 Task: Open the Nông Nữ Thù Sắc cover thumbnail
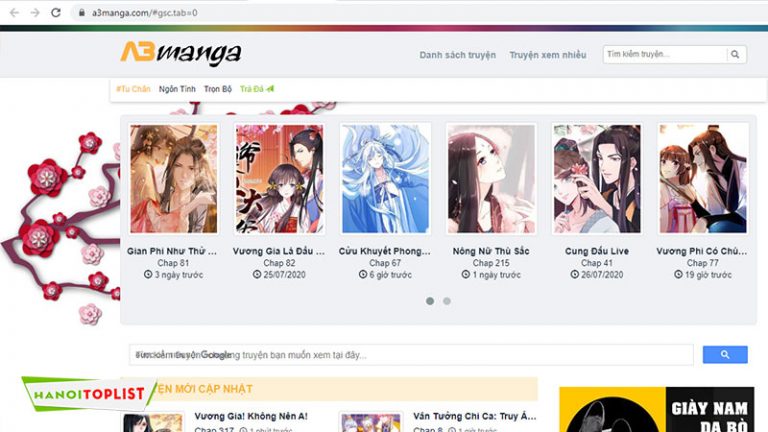[491, 179]
